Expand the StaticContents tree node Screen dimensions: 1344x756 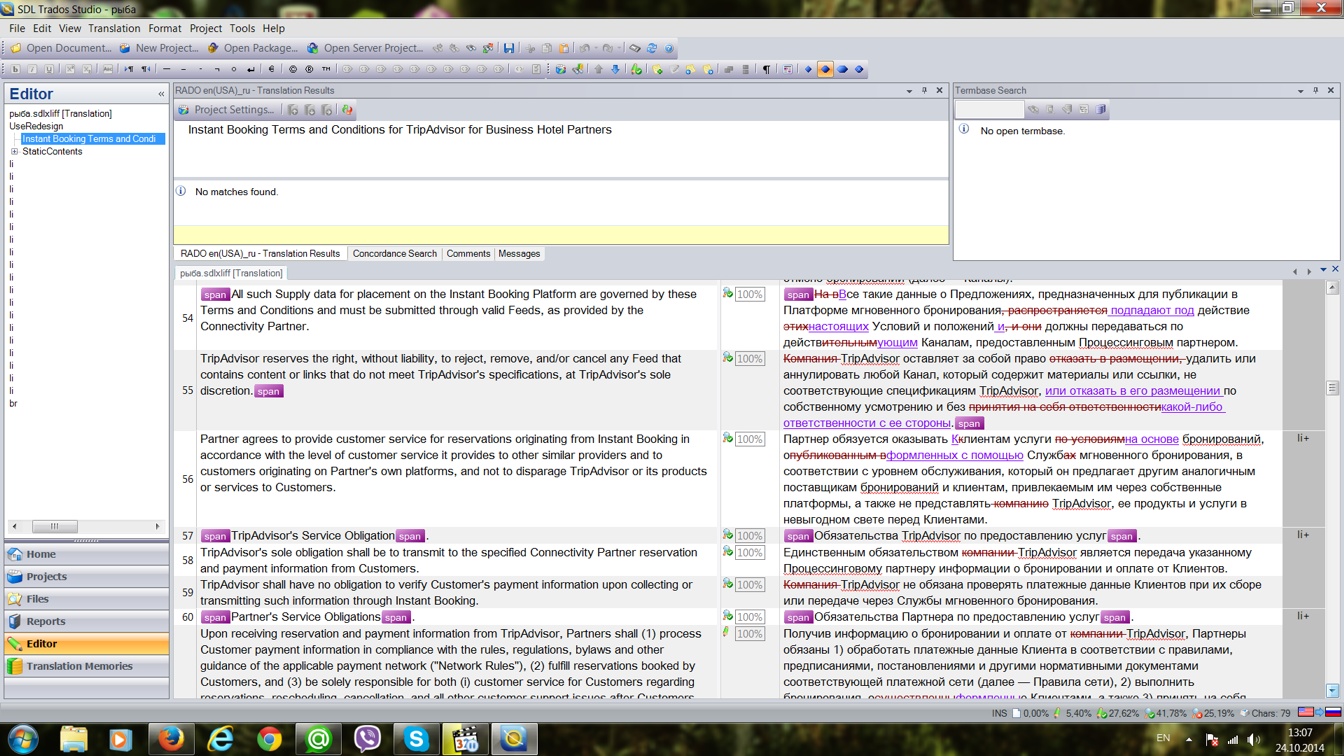click(15, 152)
